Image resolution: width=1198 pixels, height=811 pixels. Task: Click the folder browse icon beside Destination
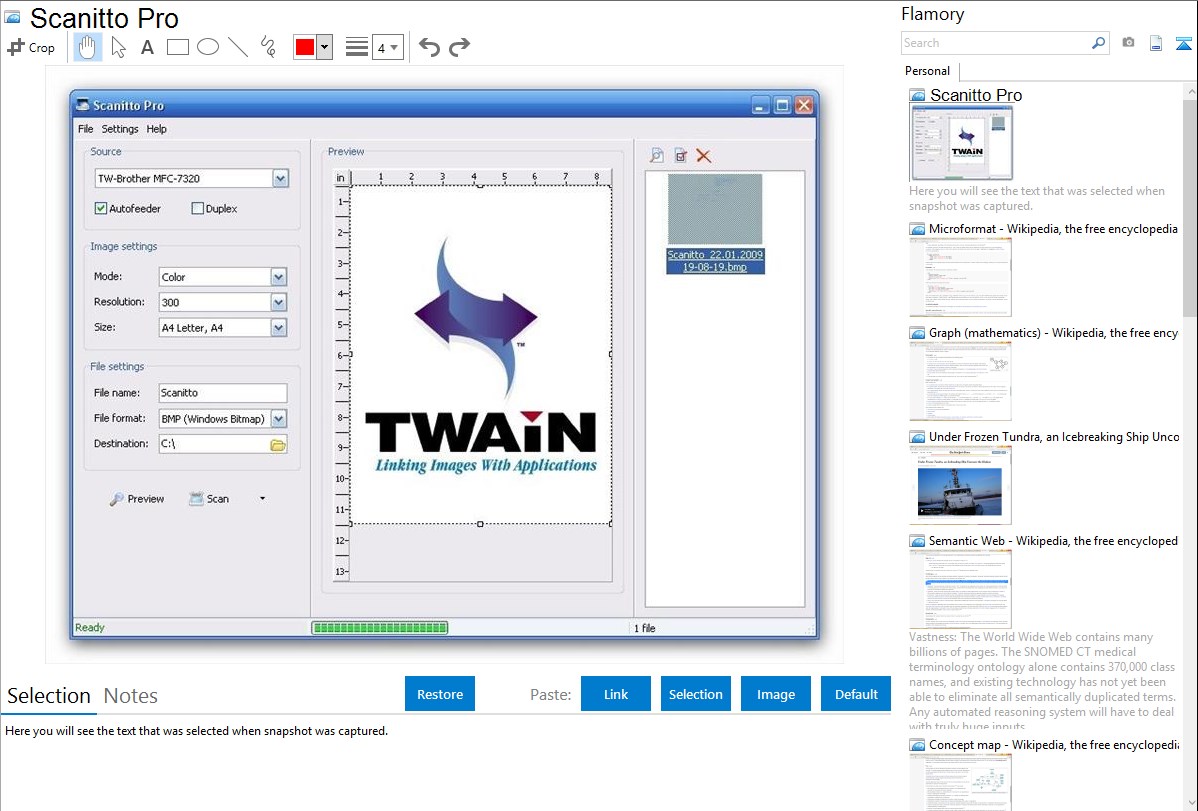point(278,444)
